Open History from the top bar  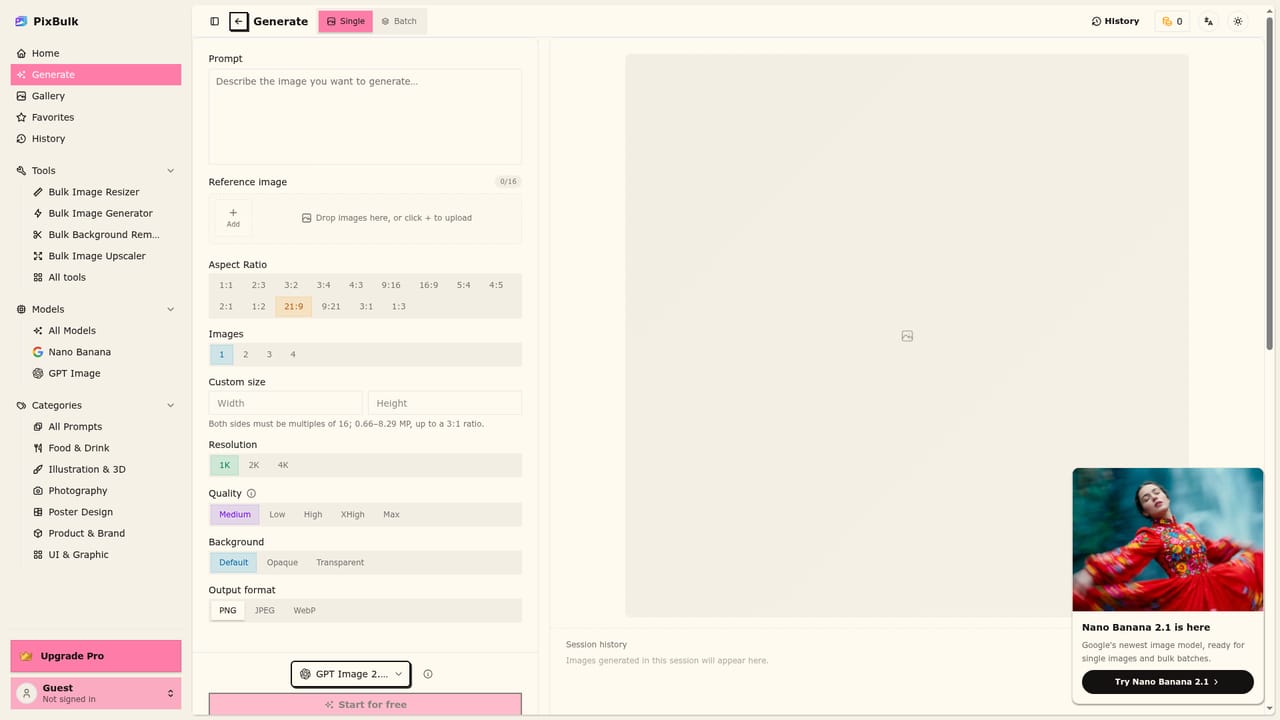tap(1115, 21)
